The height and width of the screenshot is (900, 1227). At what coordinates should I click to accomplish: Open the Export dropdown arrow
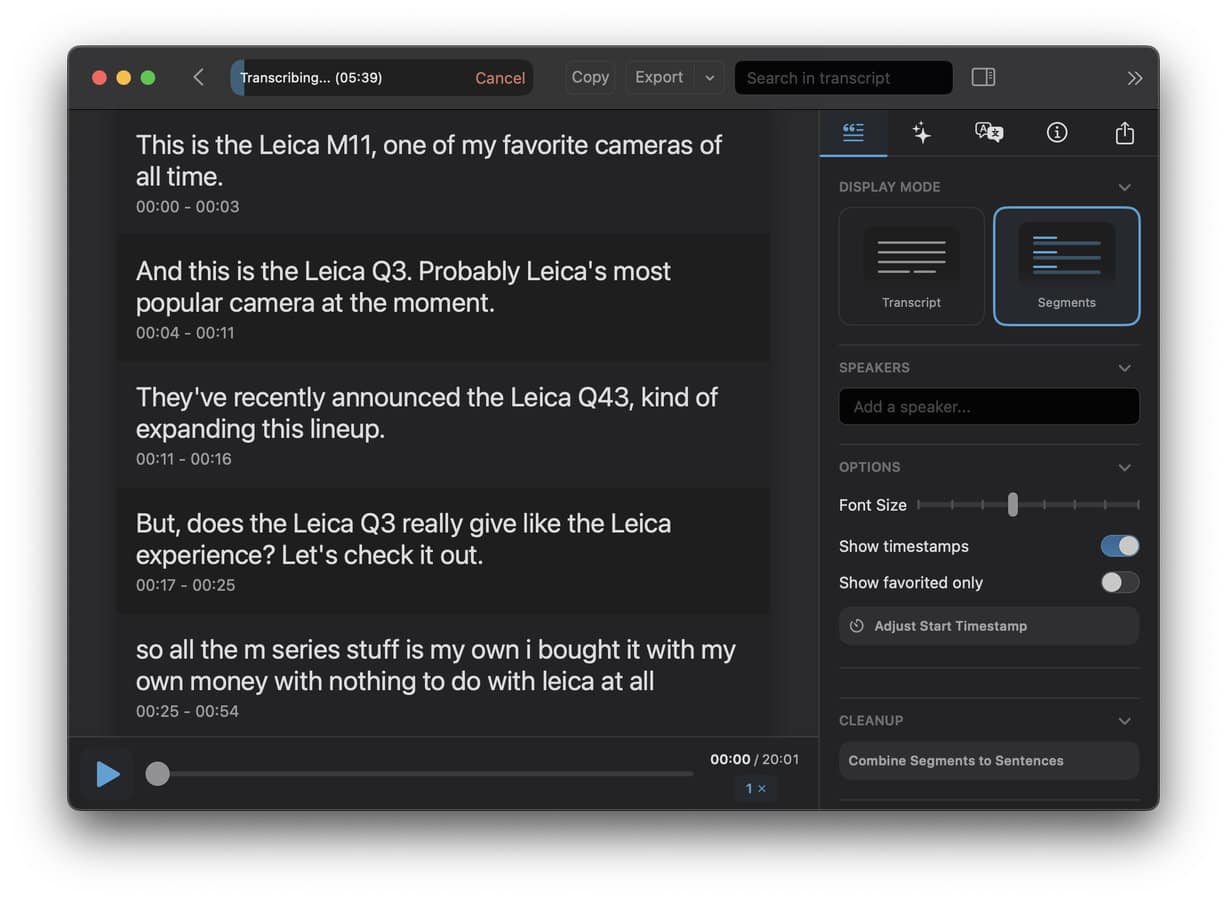pos(709,77)
